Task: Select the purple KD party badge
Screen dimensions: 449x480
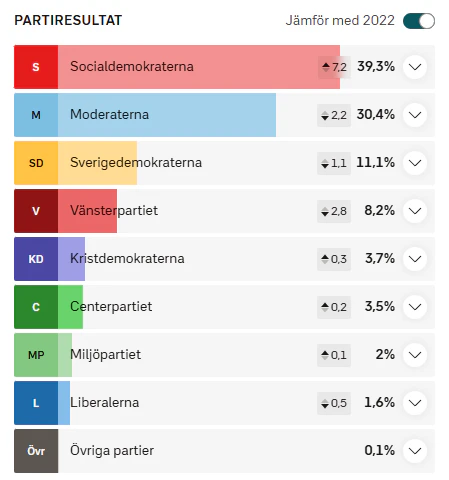Action: [36, 259]
